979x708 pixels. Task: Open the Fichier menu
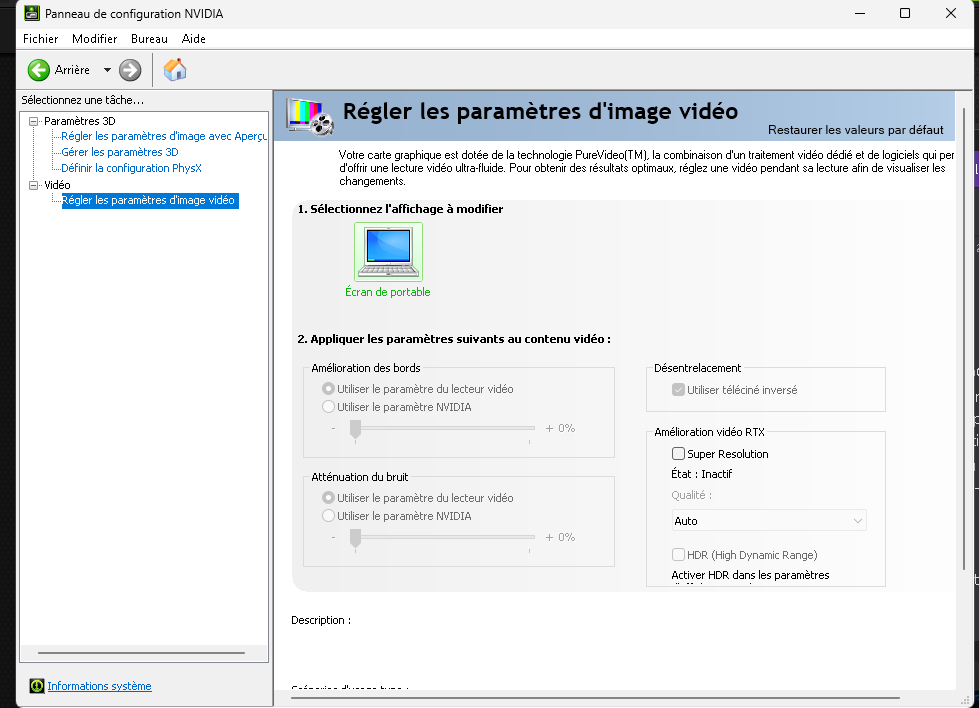40,39
